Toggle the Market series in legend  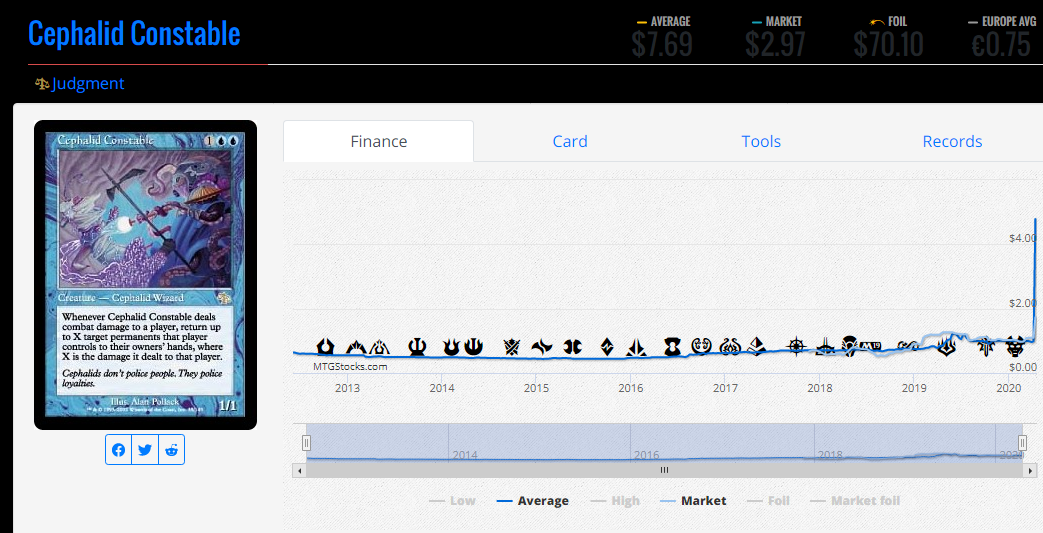(692, 501)
